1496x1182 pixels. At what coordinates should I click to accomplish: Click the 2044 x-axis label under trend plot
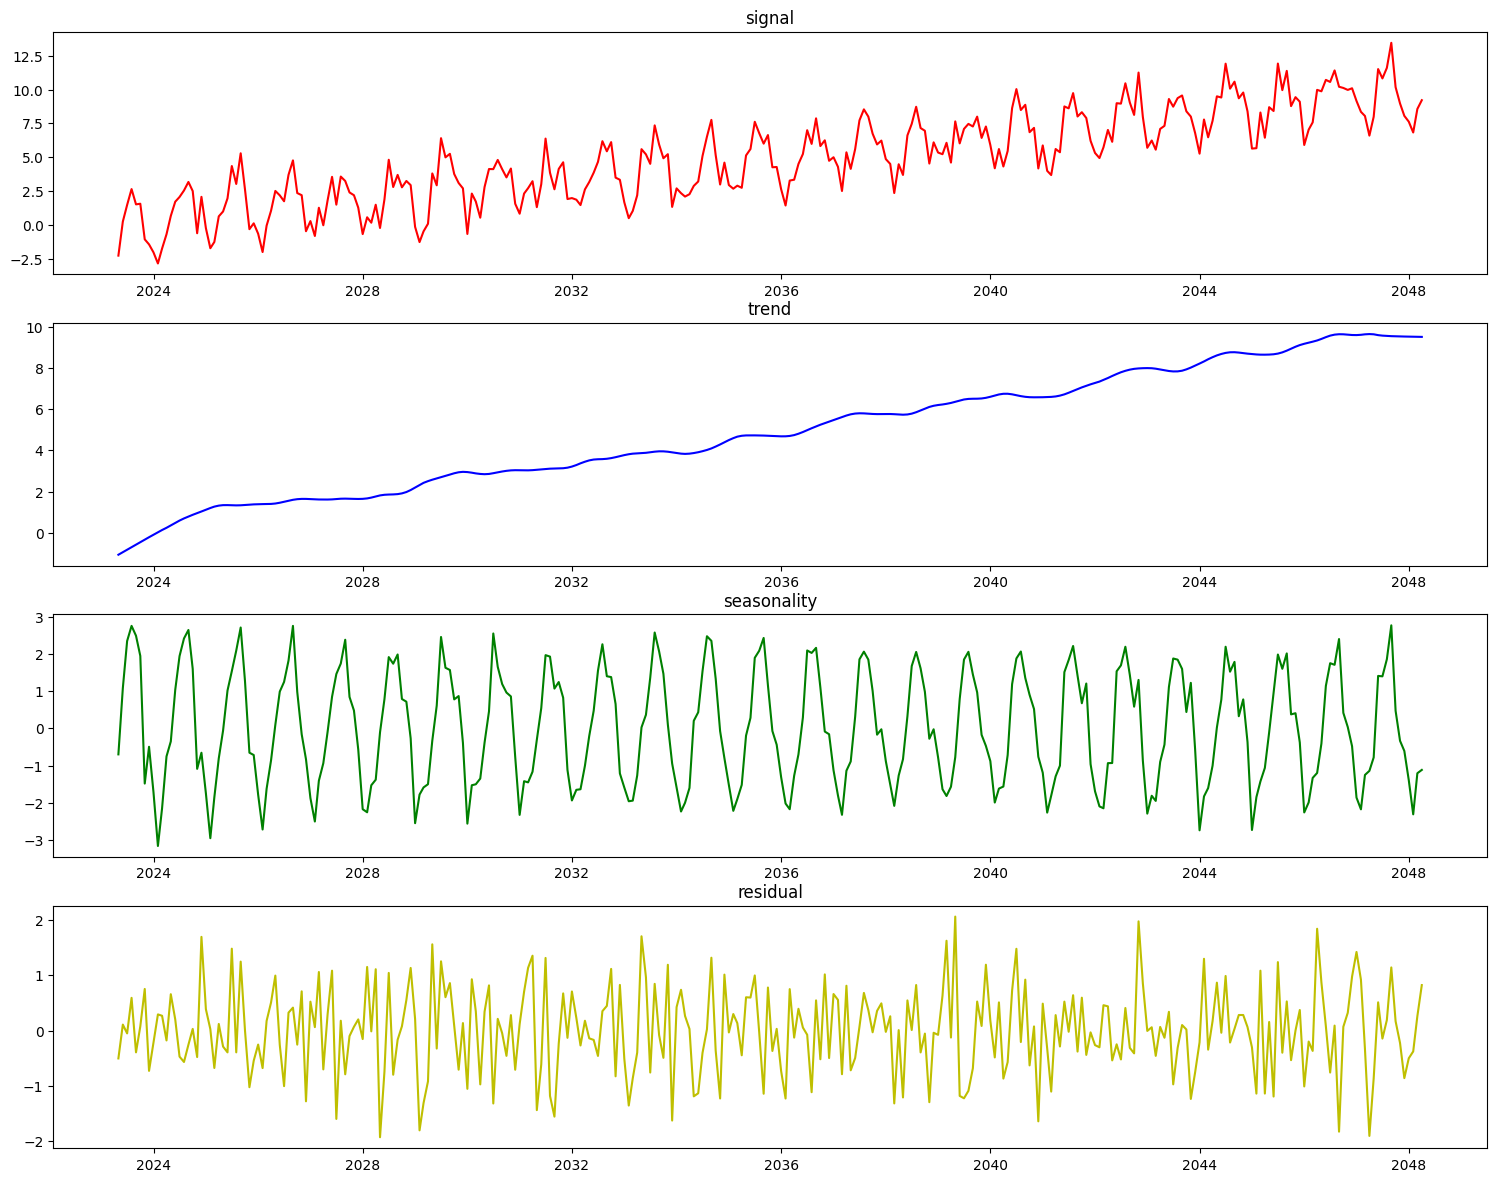1199,581
